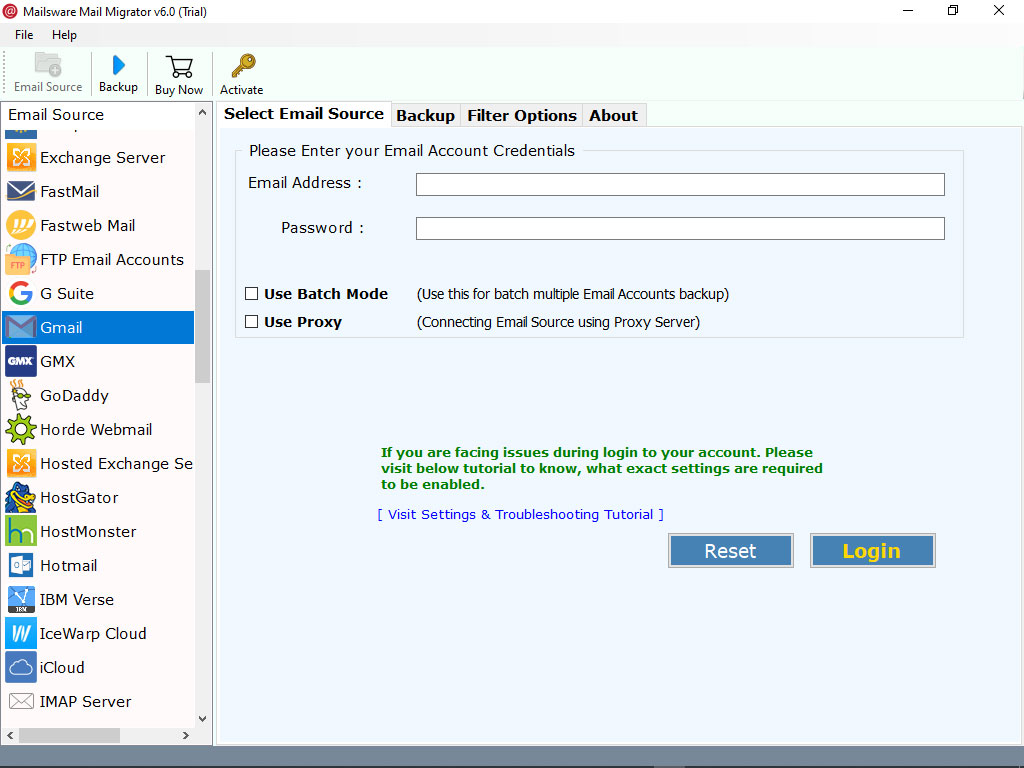Focus the Email Address input field
The width and height of the screenshot is (1024, 768).
[x=680, y=184]
